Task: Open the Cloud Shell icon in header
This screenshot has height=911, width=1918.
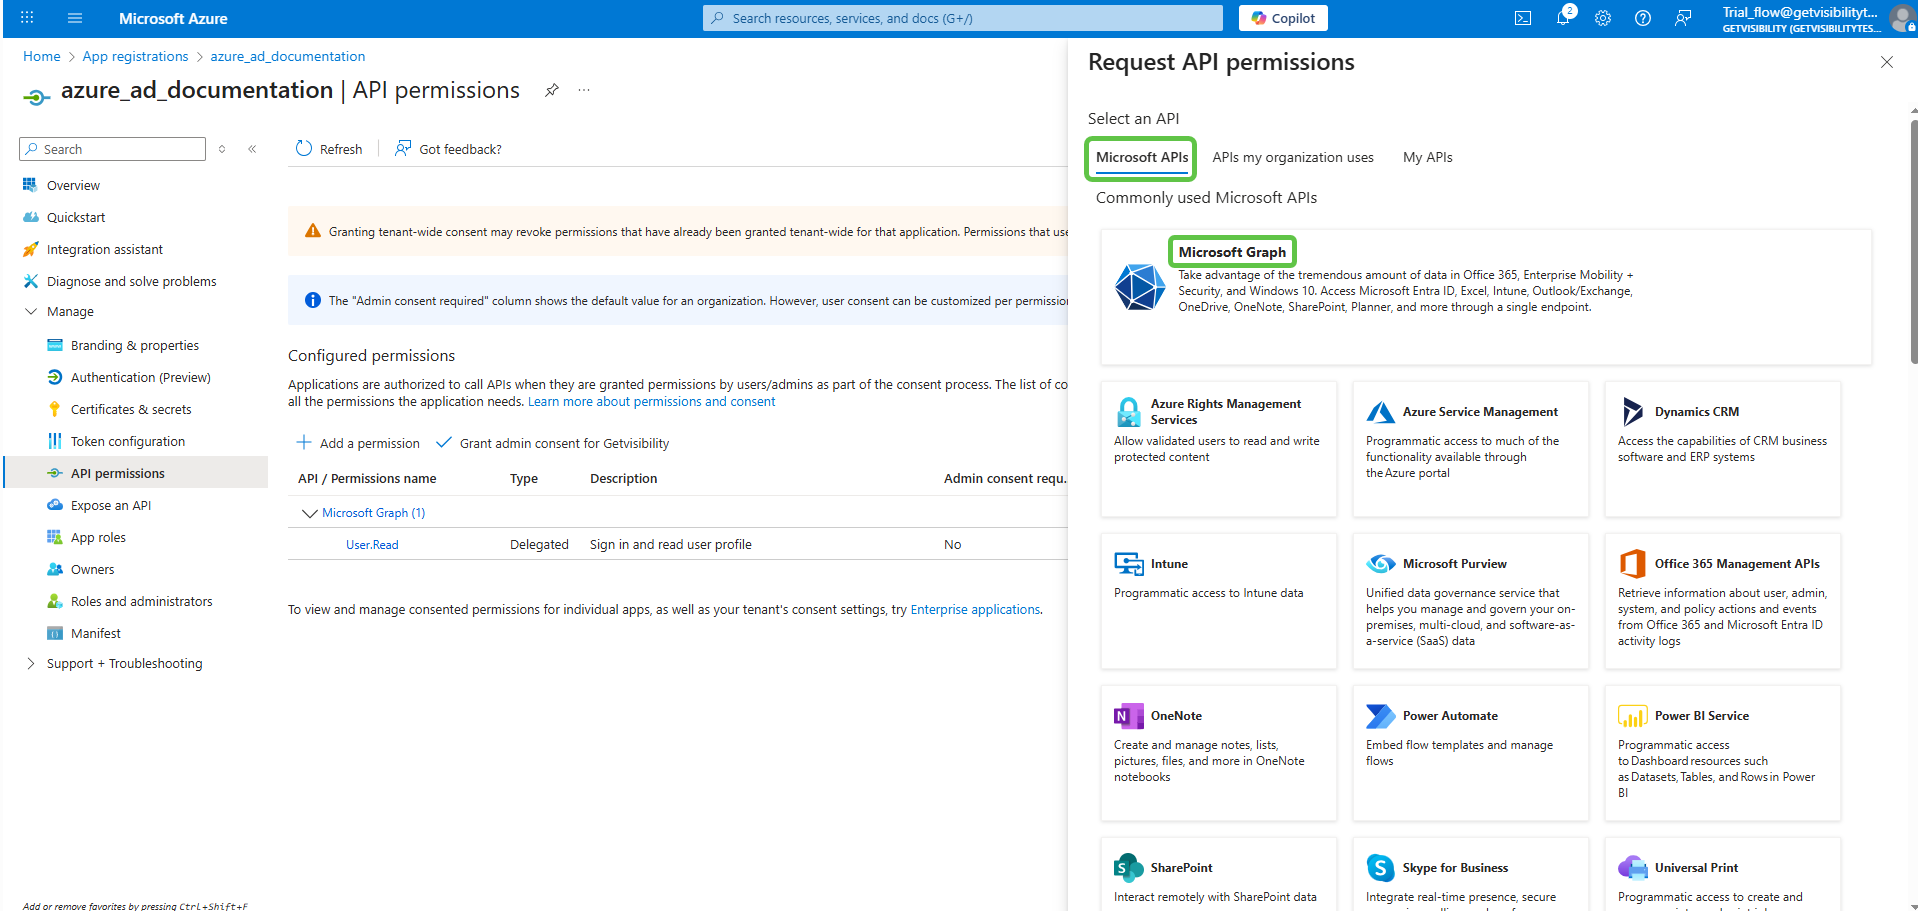Action: [1522, 18]
